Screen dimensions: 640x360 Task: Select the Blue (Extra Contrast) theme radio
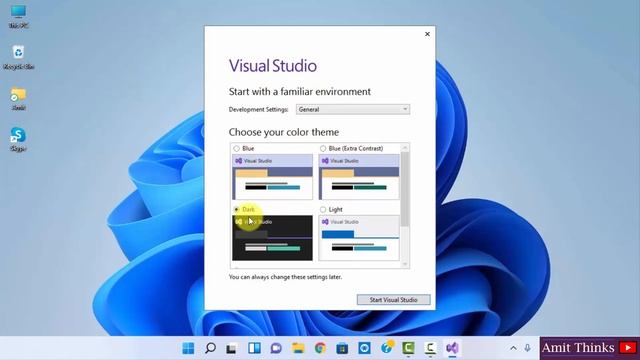323,149
